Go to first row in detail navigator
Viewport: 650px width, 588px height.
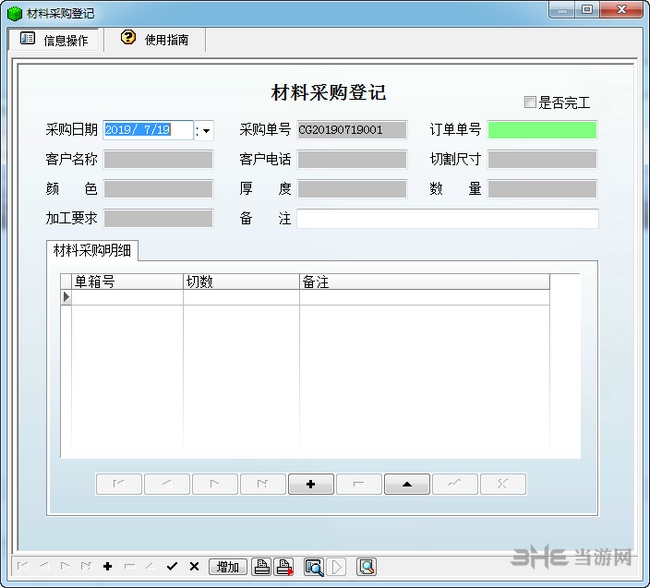pos(119,484)
